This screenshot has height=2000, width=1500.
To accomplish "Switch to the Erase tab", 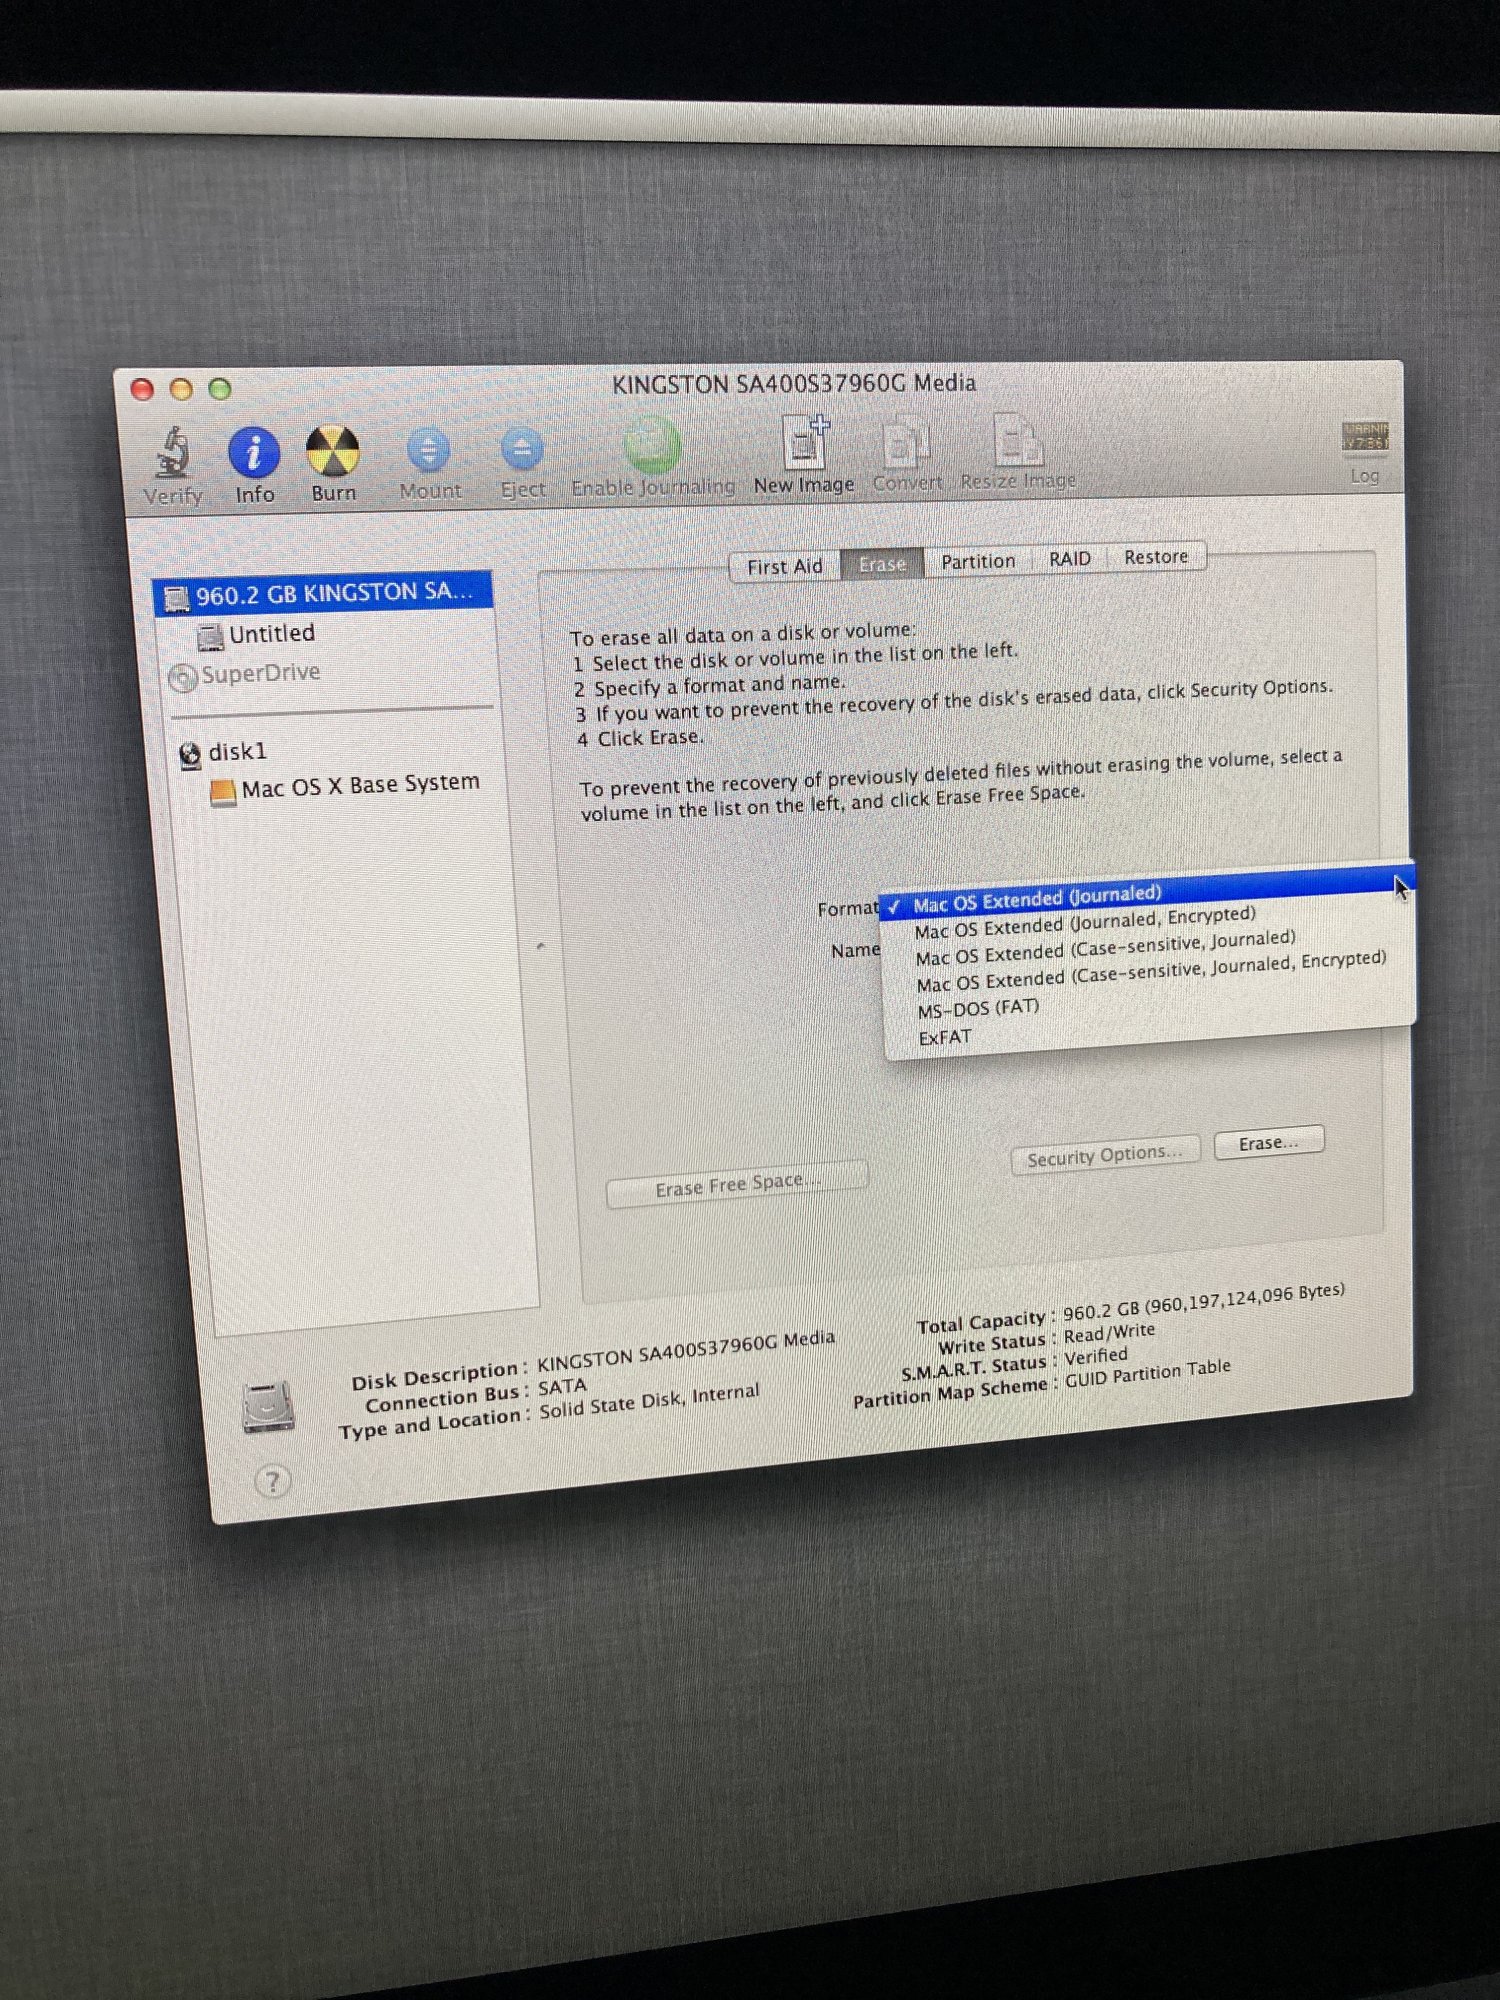I will (882, 564).
